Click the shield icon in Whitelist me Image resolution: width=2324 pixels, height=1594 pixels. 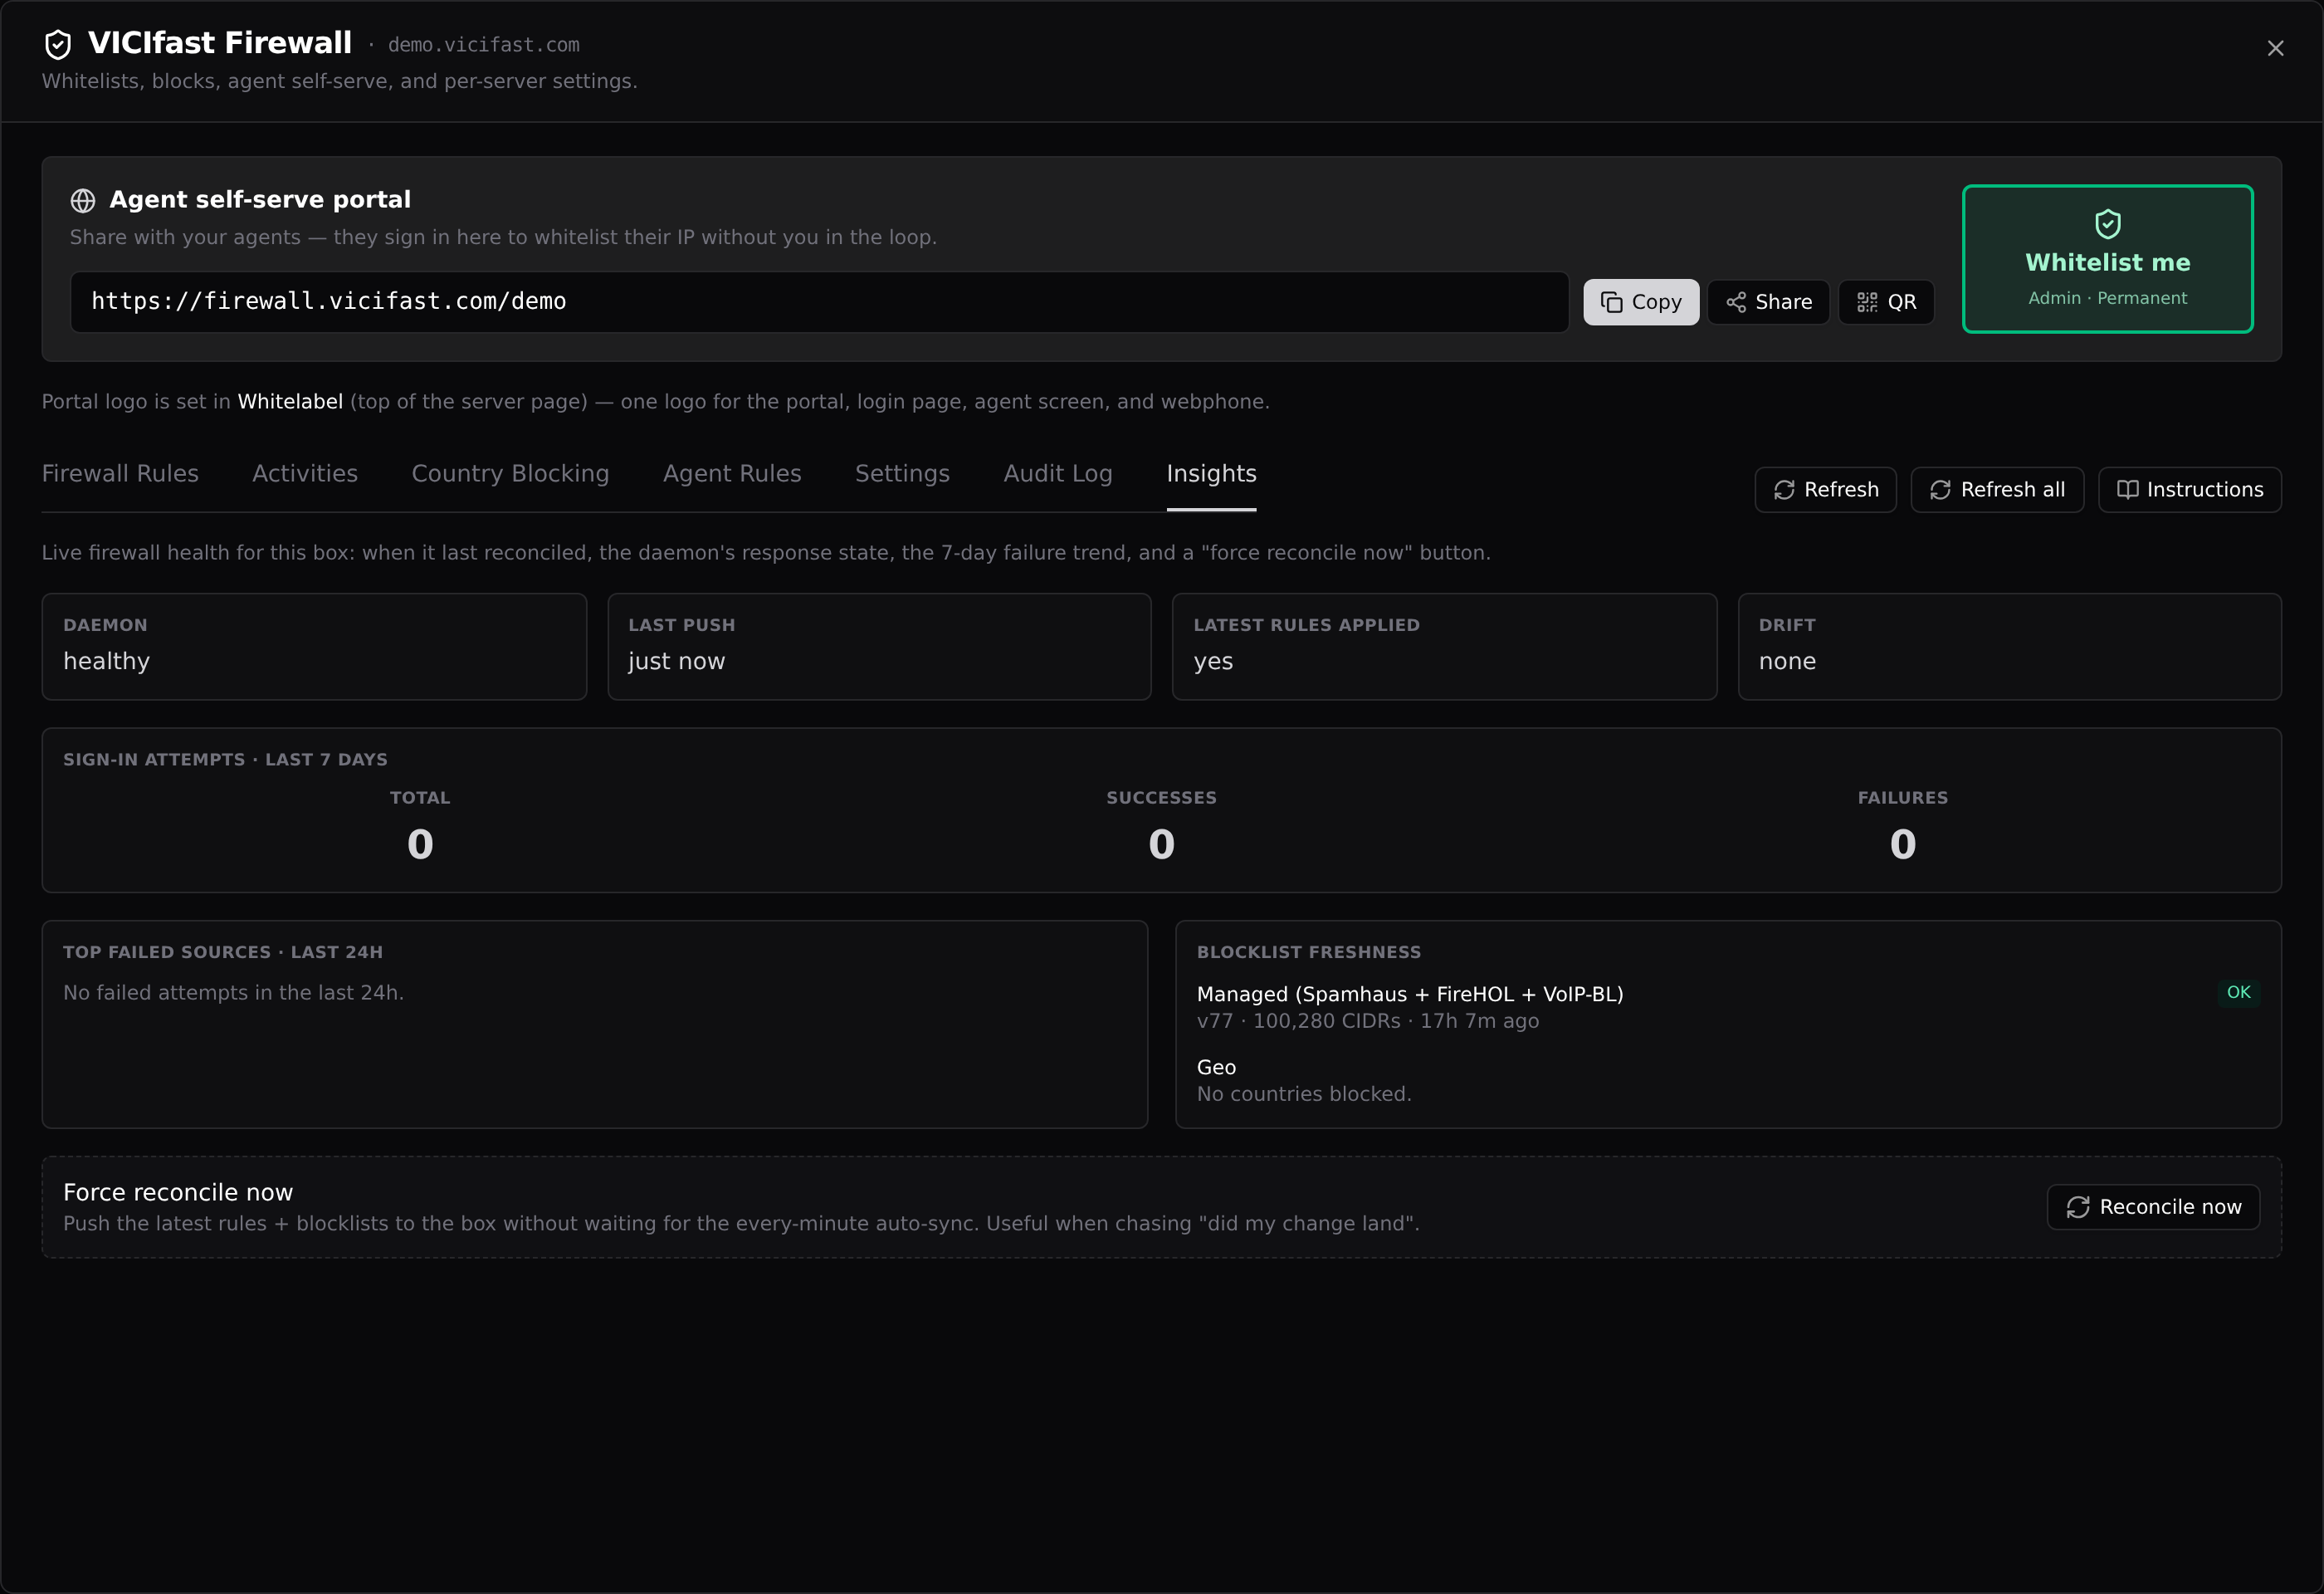point(2107,224)
